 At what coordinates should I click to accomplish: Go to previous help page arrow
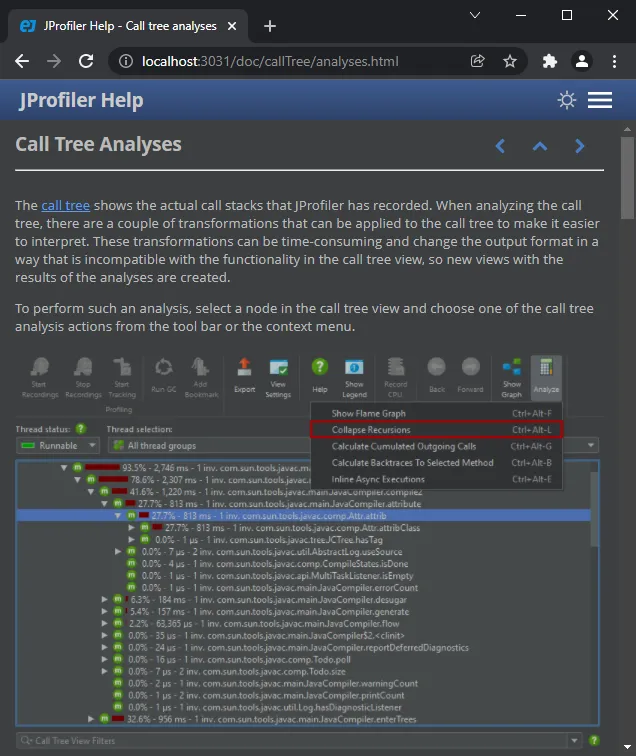pos(500,146)
